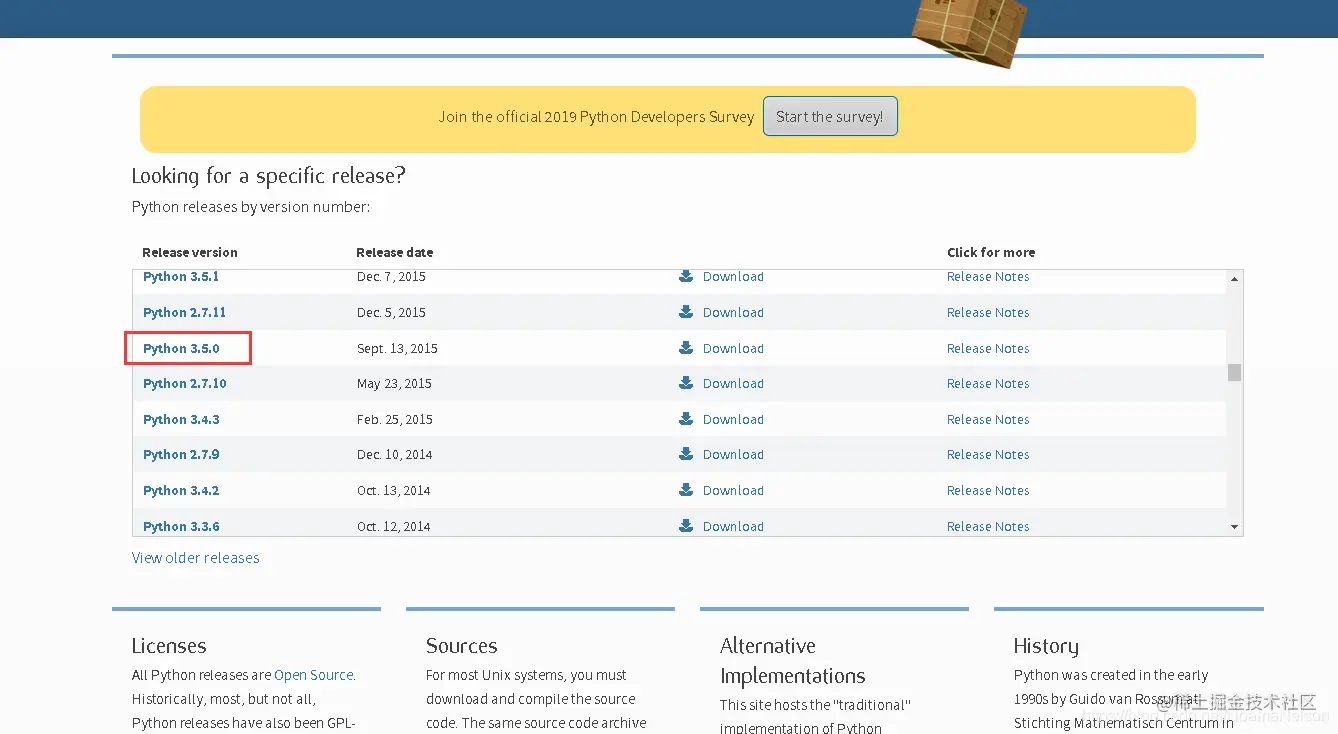Open the Python 3.3.6 release link
This screenshot has width=1338, height=734.
click(181, 526)
